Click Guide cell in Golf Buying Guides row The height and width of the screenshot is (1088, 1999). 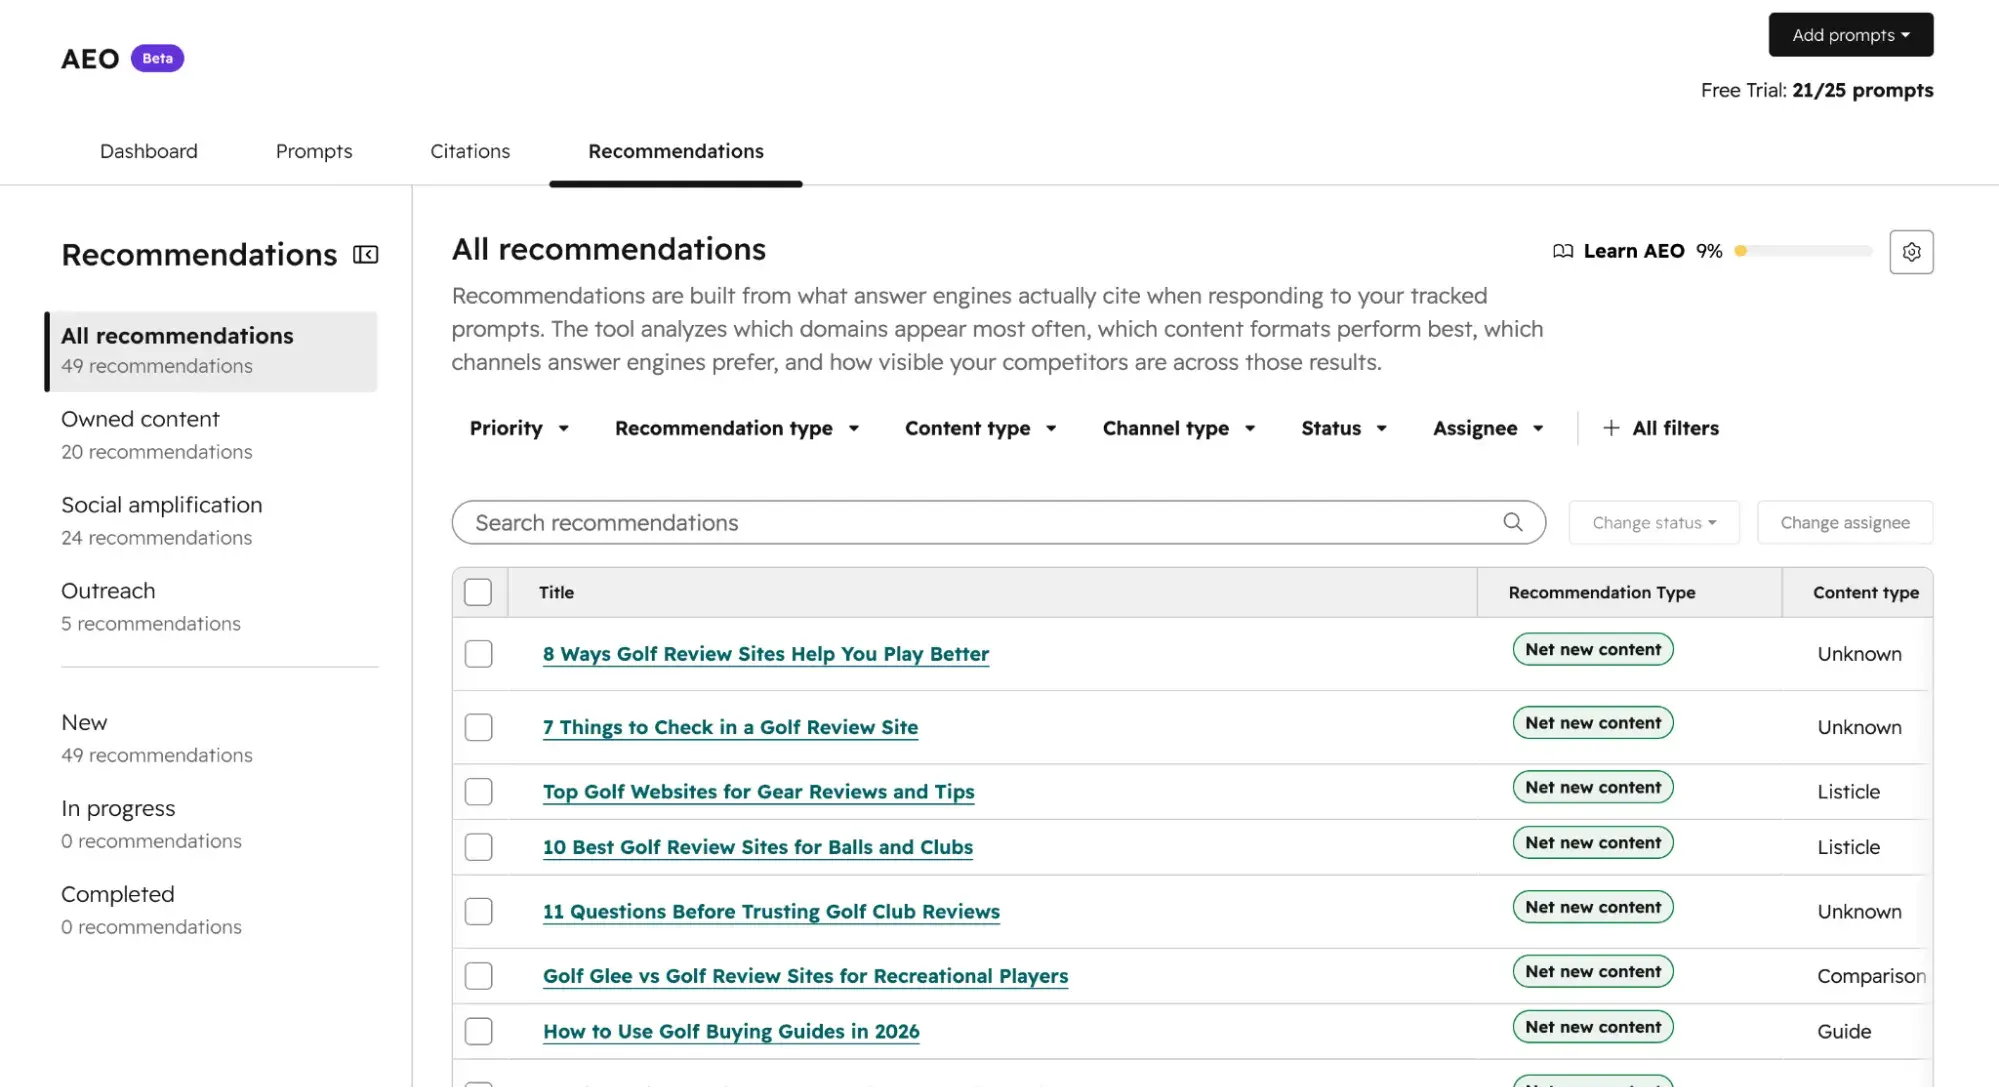point(1844,1031)
